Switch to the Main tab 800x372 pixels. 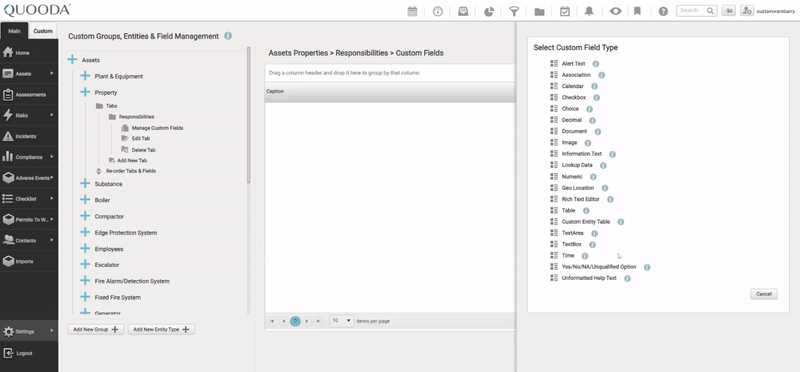pyautogui.click(x=14, y=31)
